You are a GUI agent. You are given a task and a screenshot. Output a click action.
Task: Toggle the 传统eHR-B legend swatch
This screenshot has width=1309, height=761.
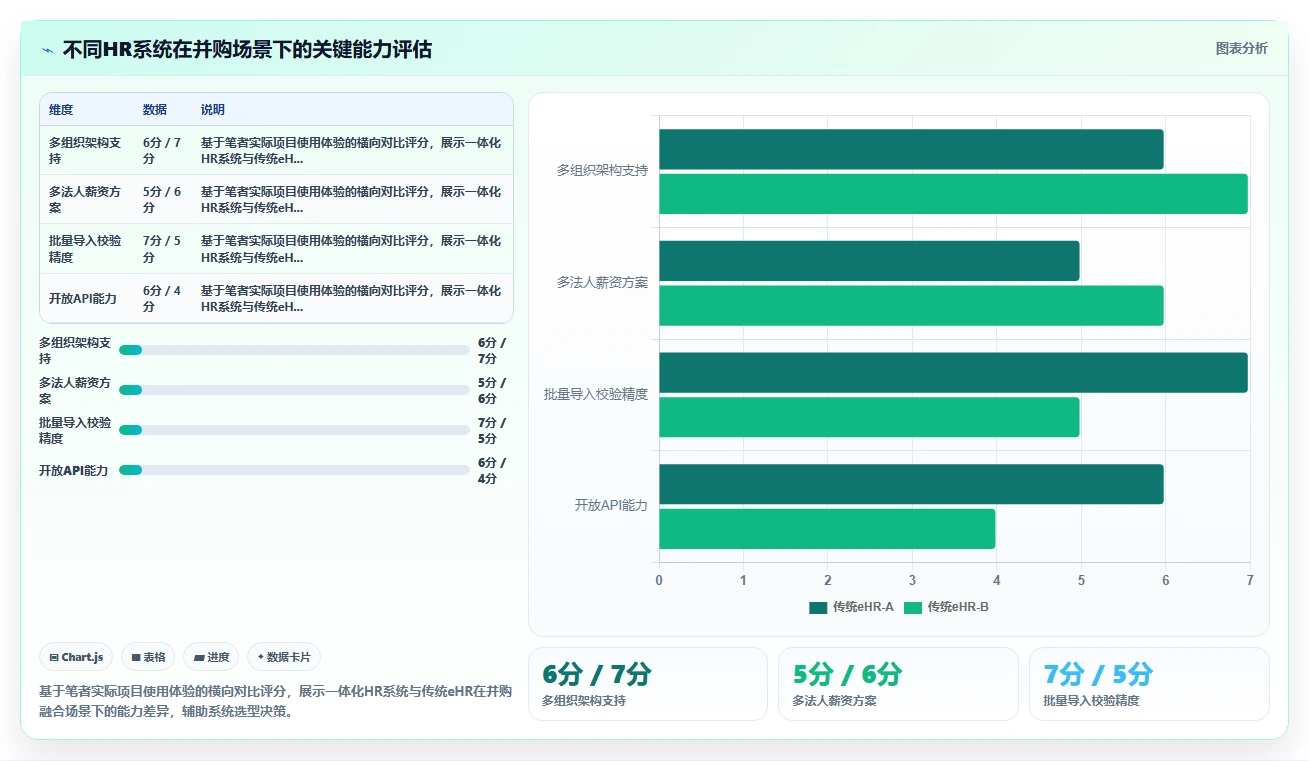(913, 607)
